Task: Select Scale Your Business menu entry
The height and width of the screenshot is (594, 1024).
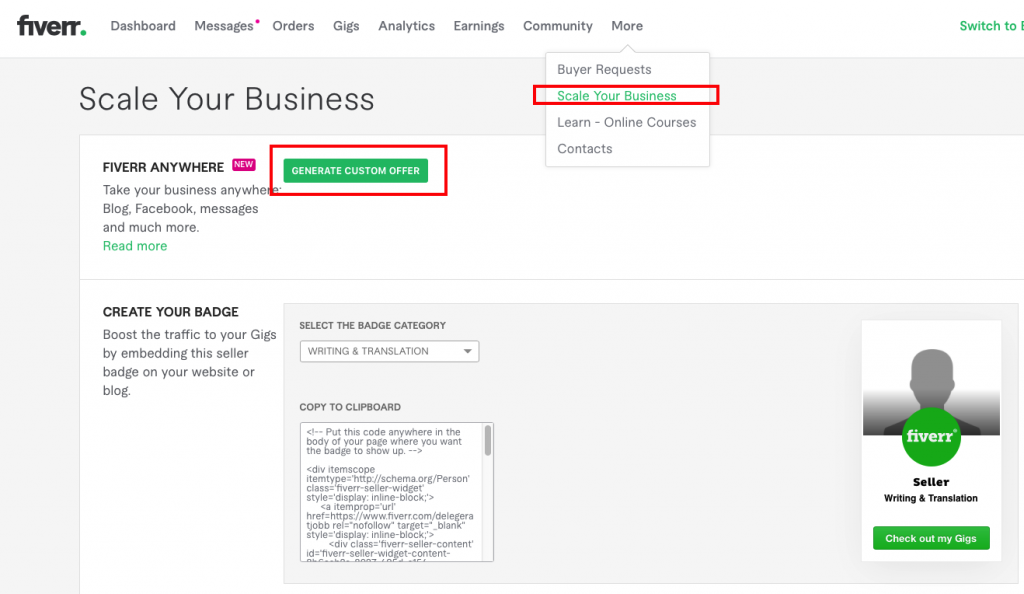Action: click(x=616, y=96)
